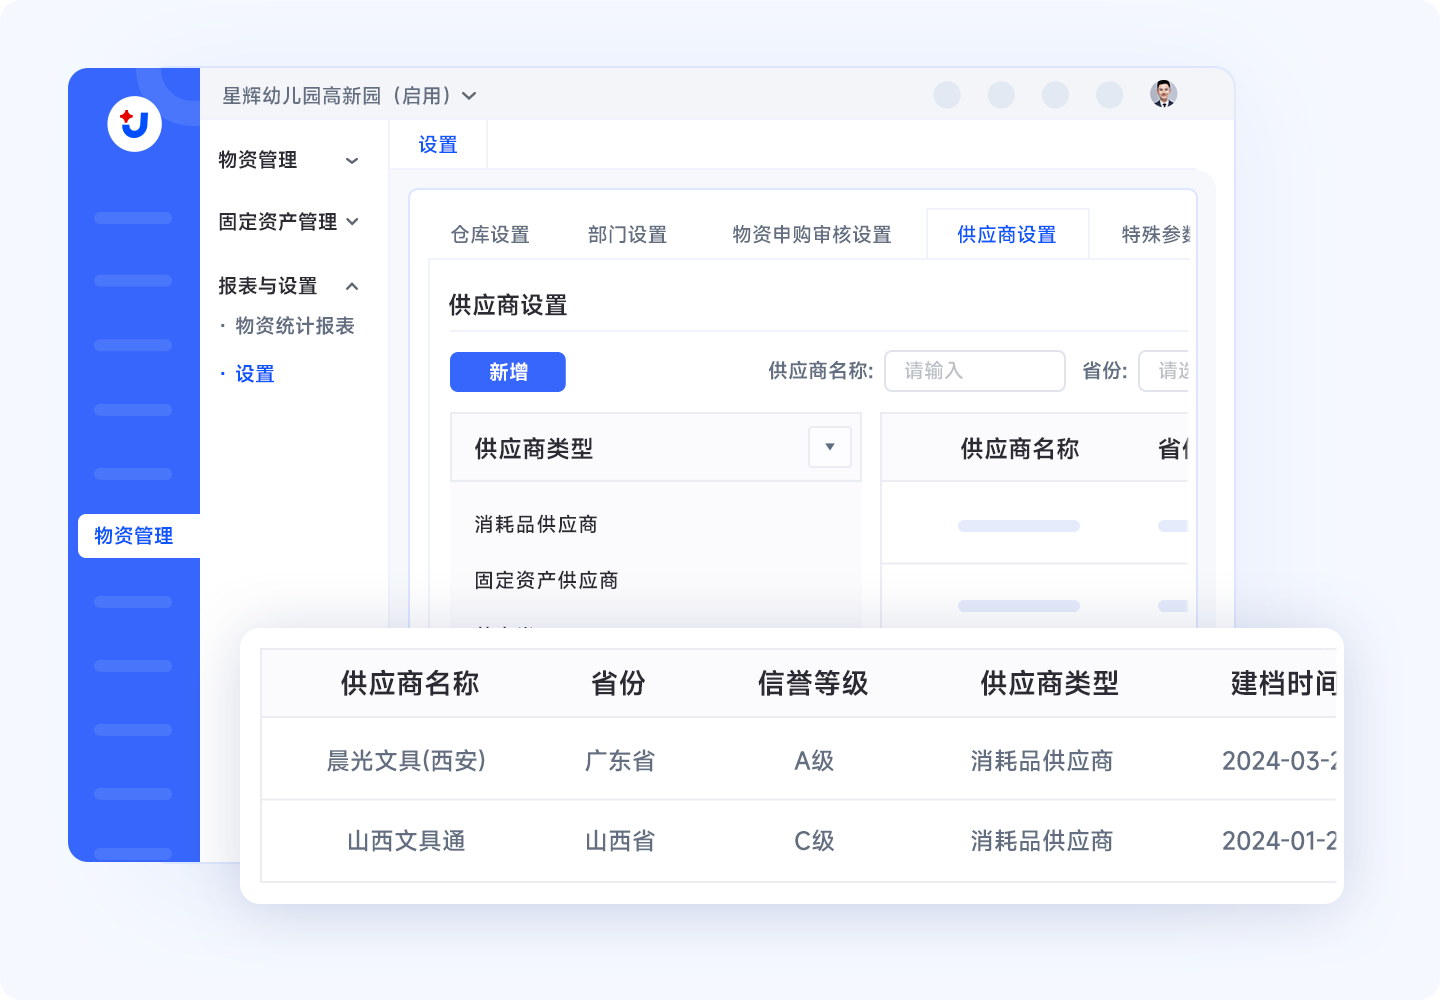This screenshot has width=1440, height=1000.
Task: Click the A级 rating cell
Action: pyautogui.click(x=814, y=761)
